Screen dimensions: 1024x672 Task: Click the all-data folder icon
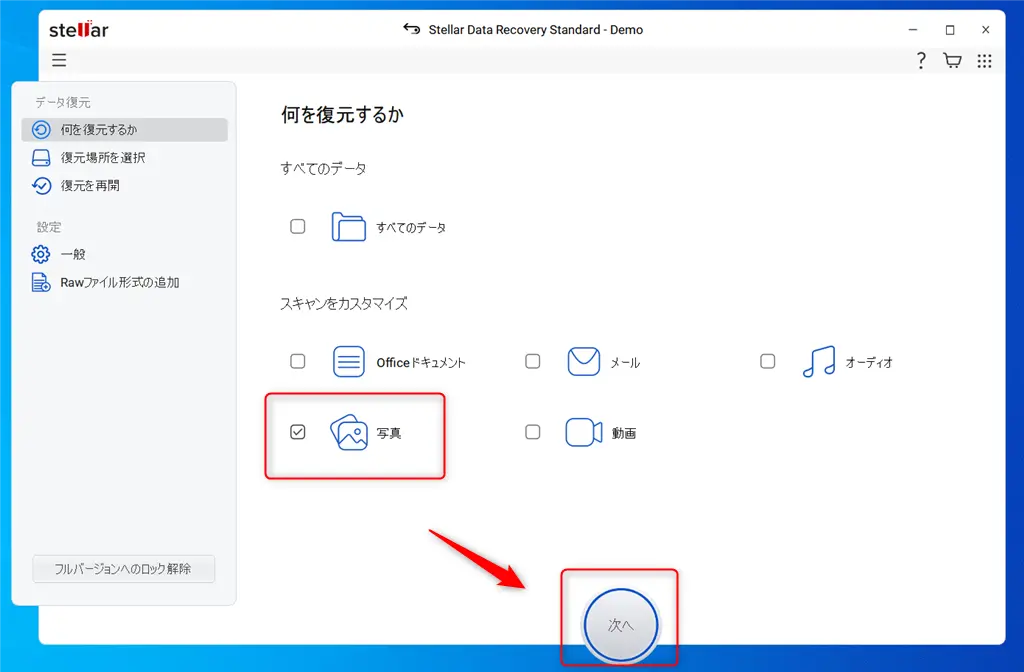(348, 226)
